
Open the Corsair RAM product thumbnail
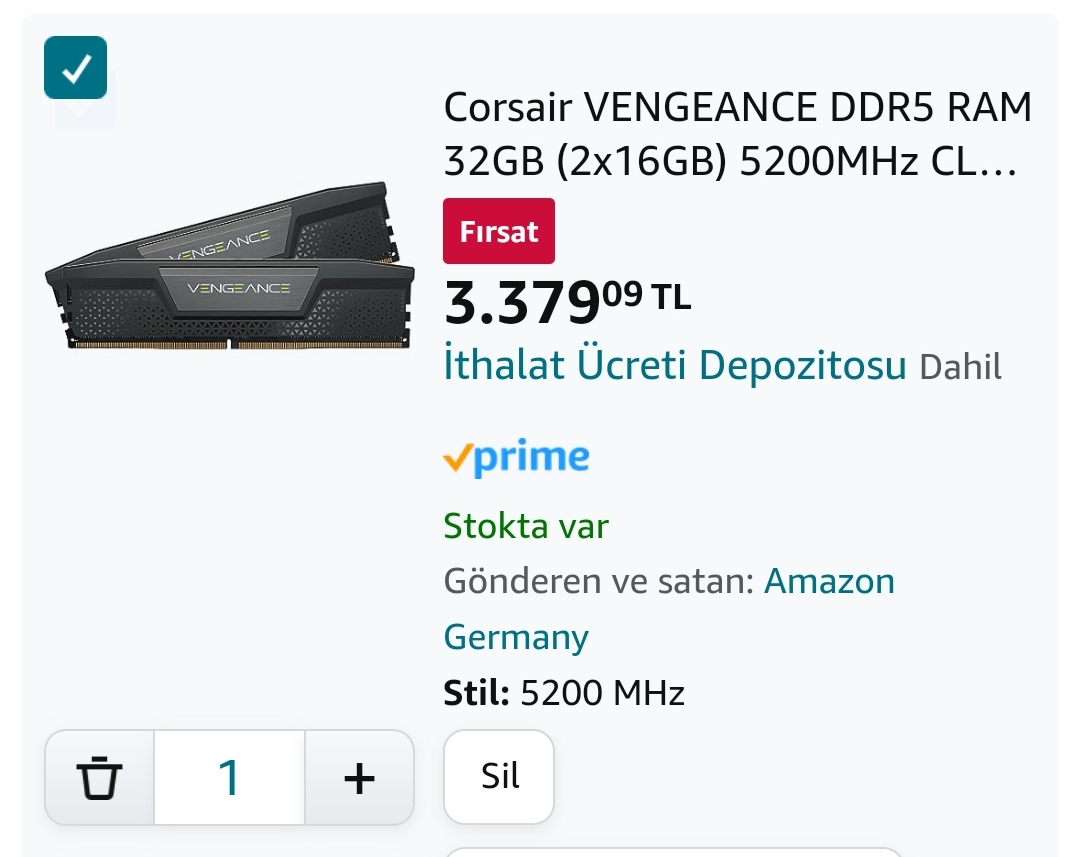[229, 266]
